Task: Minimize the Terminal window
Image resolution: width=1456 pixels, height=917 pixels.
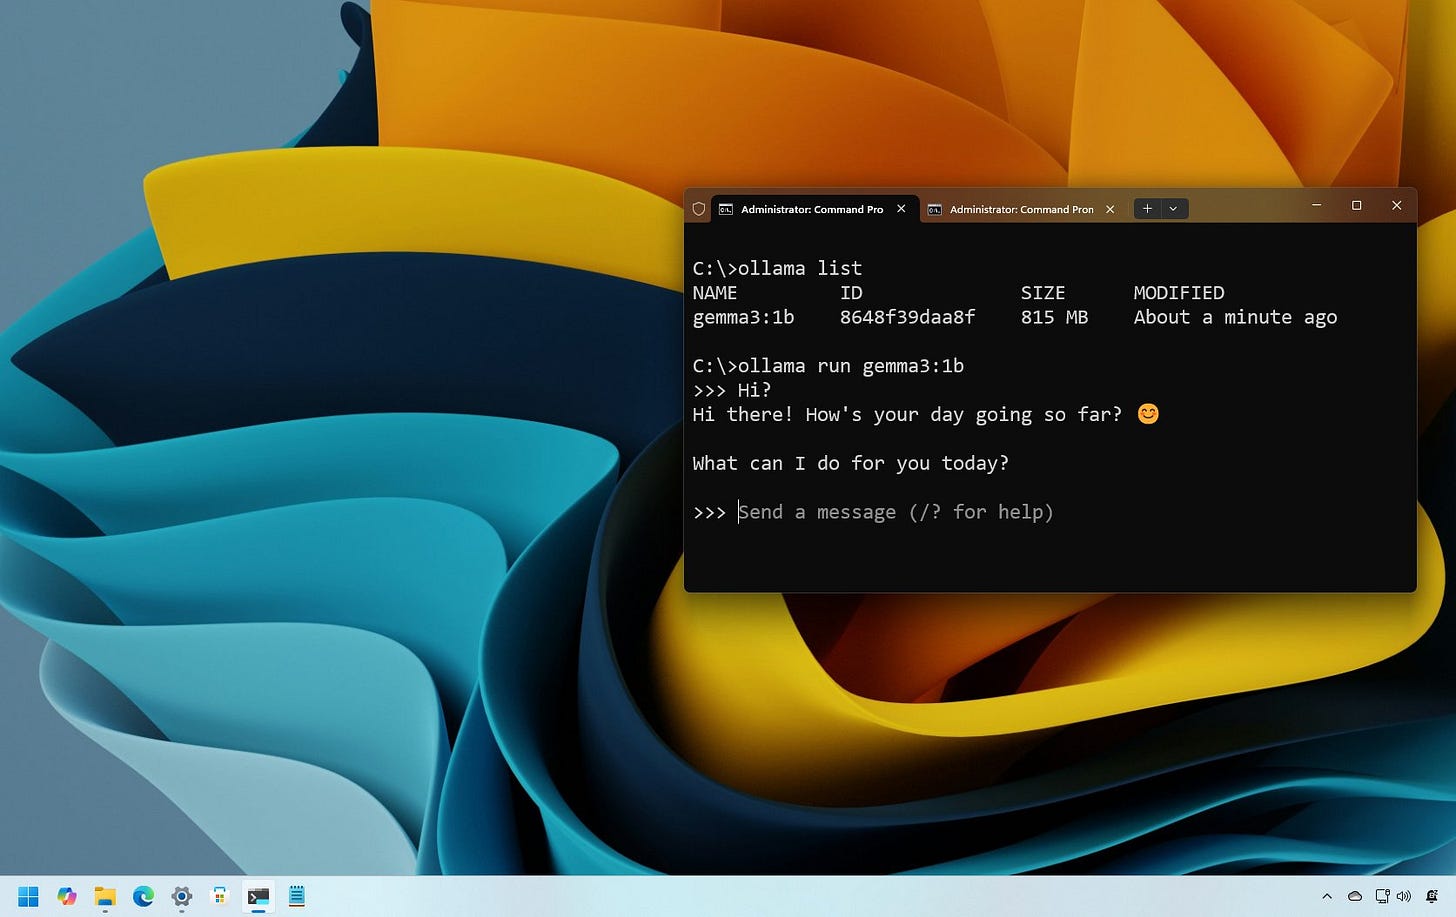Action: [x=1317, y=205]
